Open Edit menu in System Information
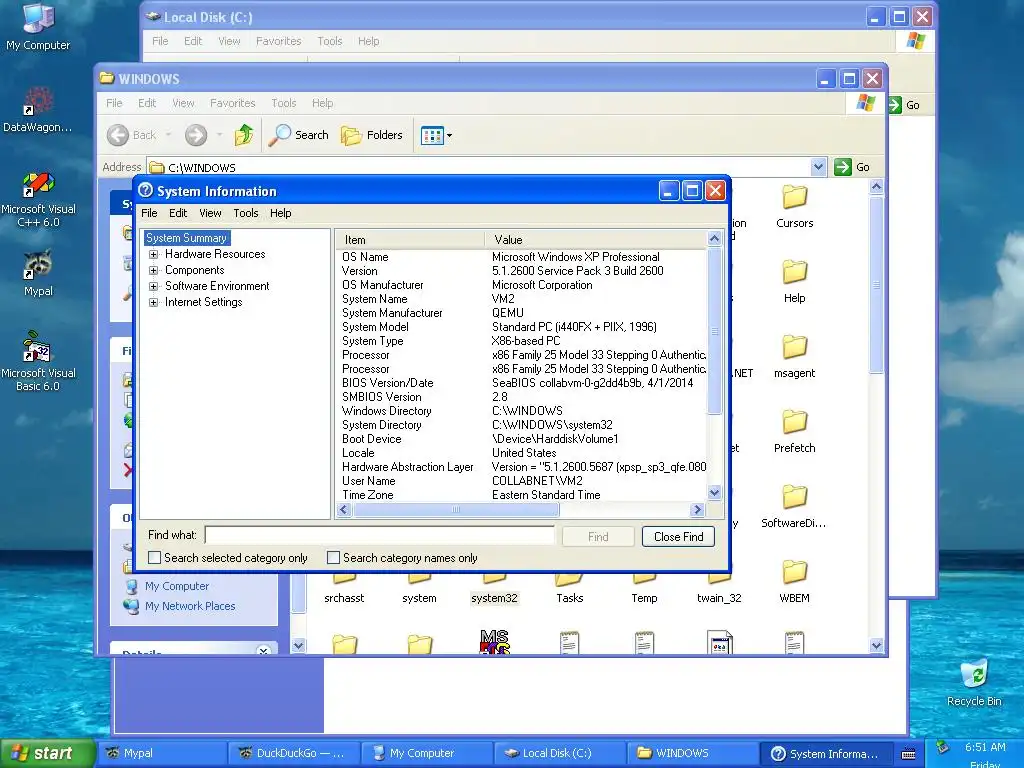 click(x=178, y=213)
